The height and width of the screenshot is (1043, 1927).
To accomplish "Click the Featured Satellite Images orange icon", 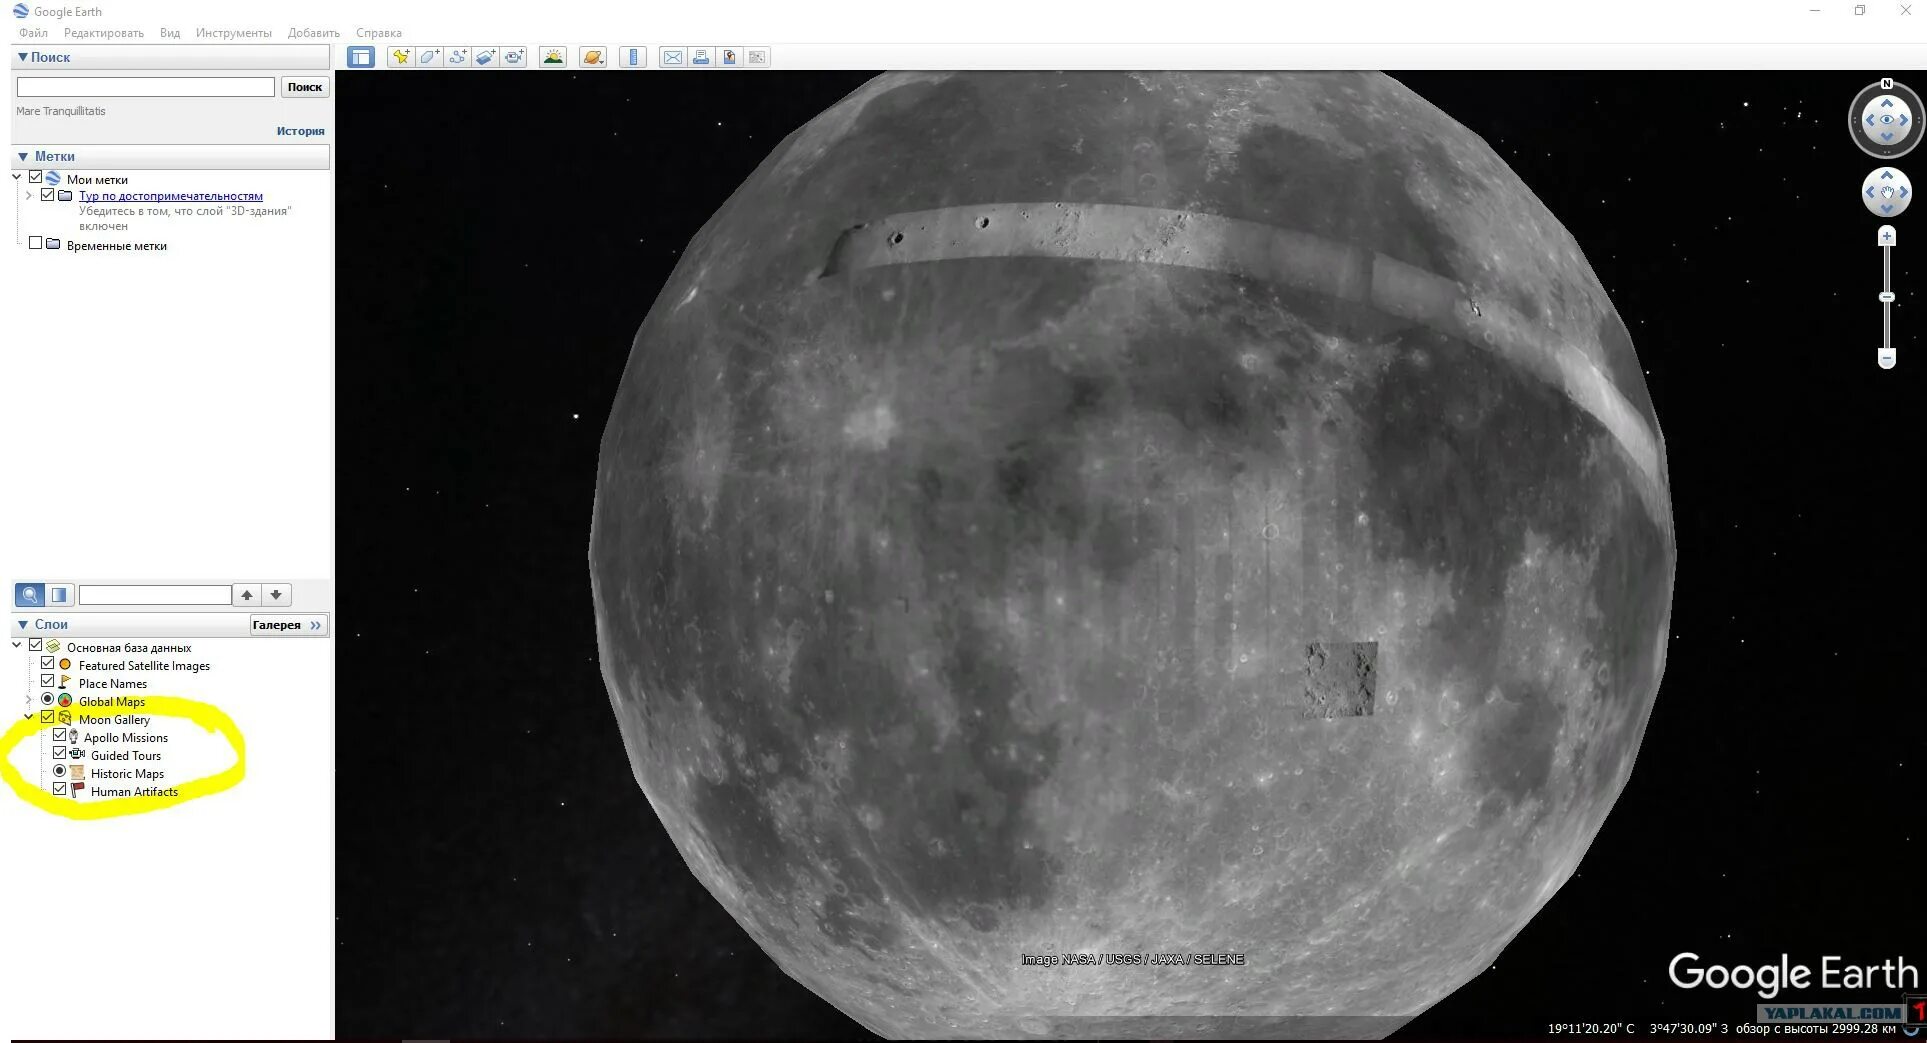I will (65, 665).
